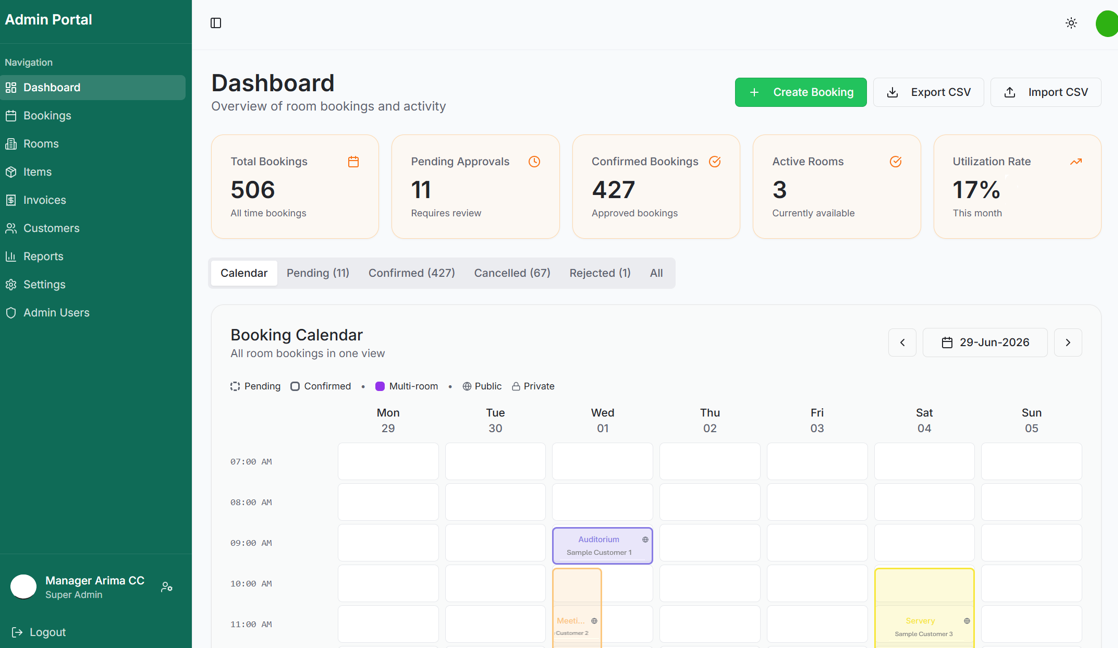Click the purple Multi-room legend swatch
Viewport: 1118px width, 648px height.
point(380,386)
